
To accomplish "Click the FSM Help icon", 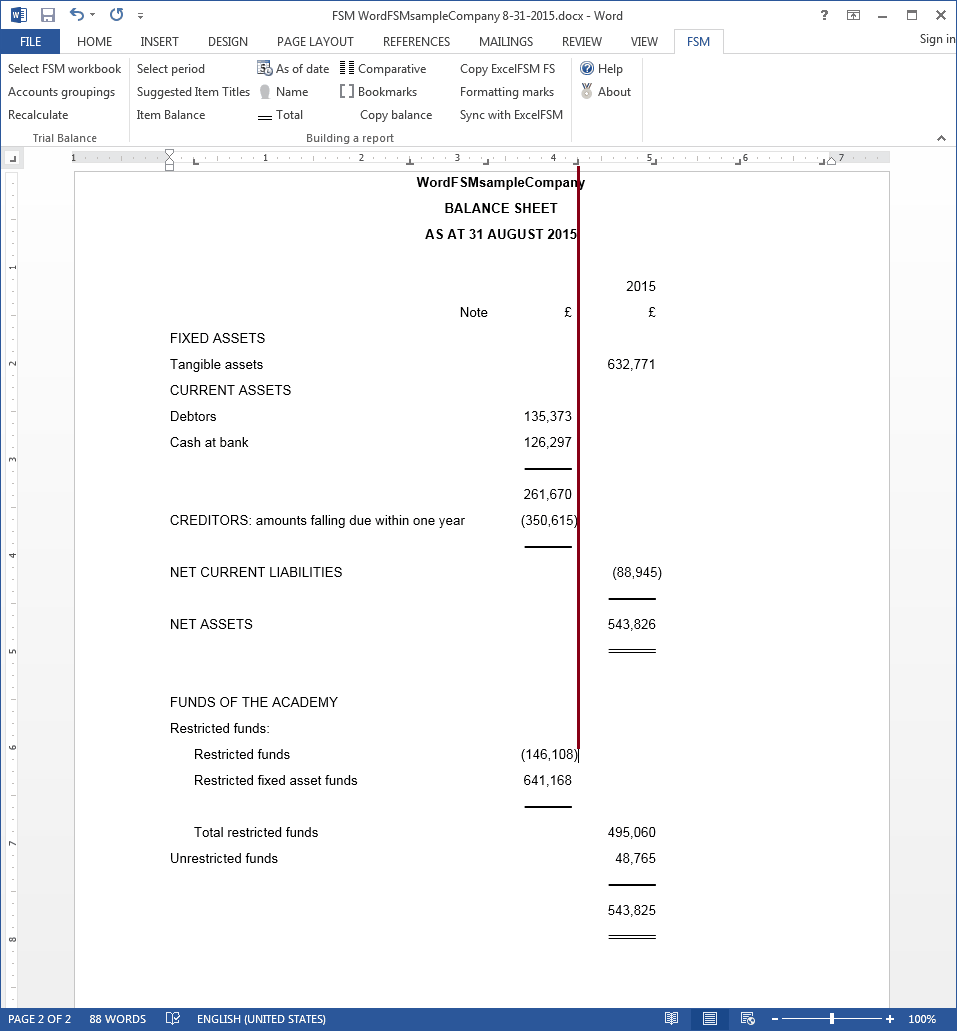I will pyautogui.click(x=587, y=68).
